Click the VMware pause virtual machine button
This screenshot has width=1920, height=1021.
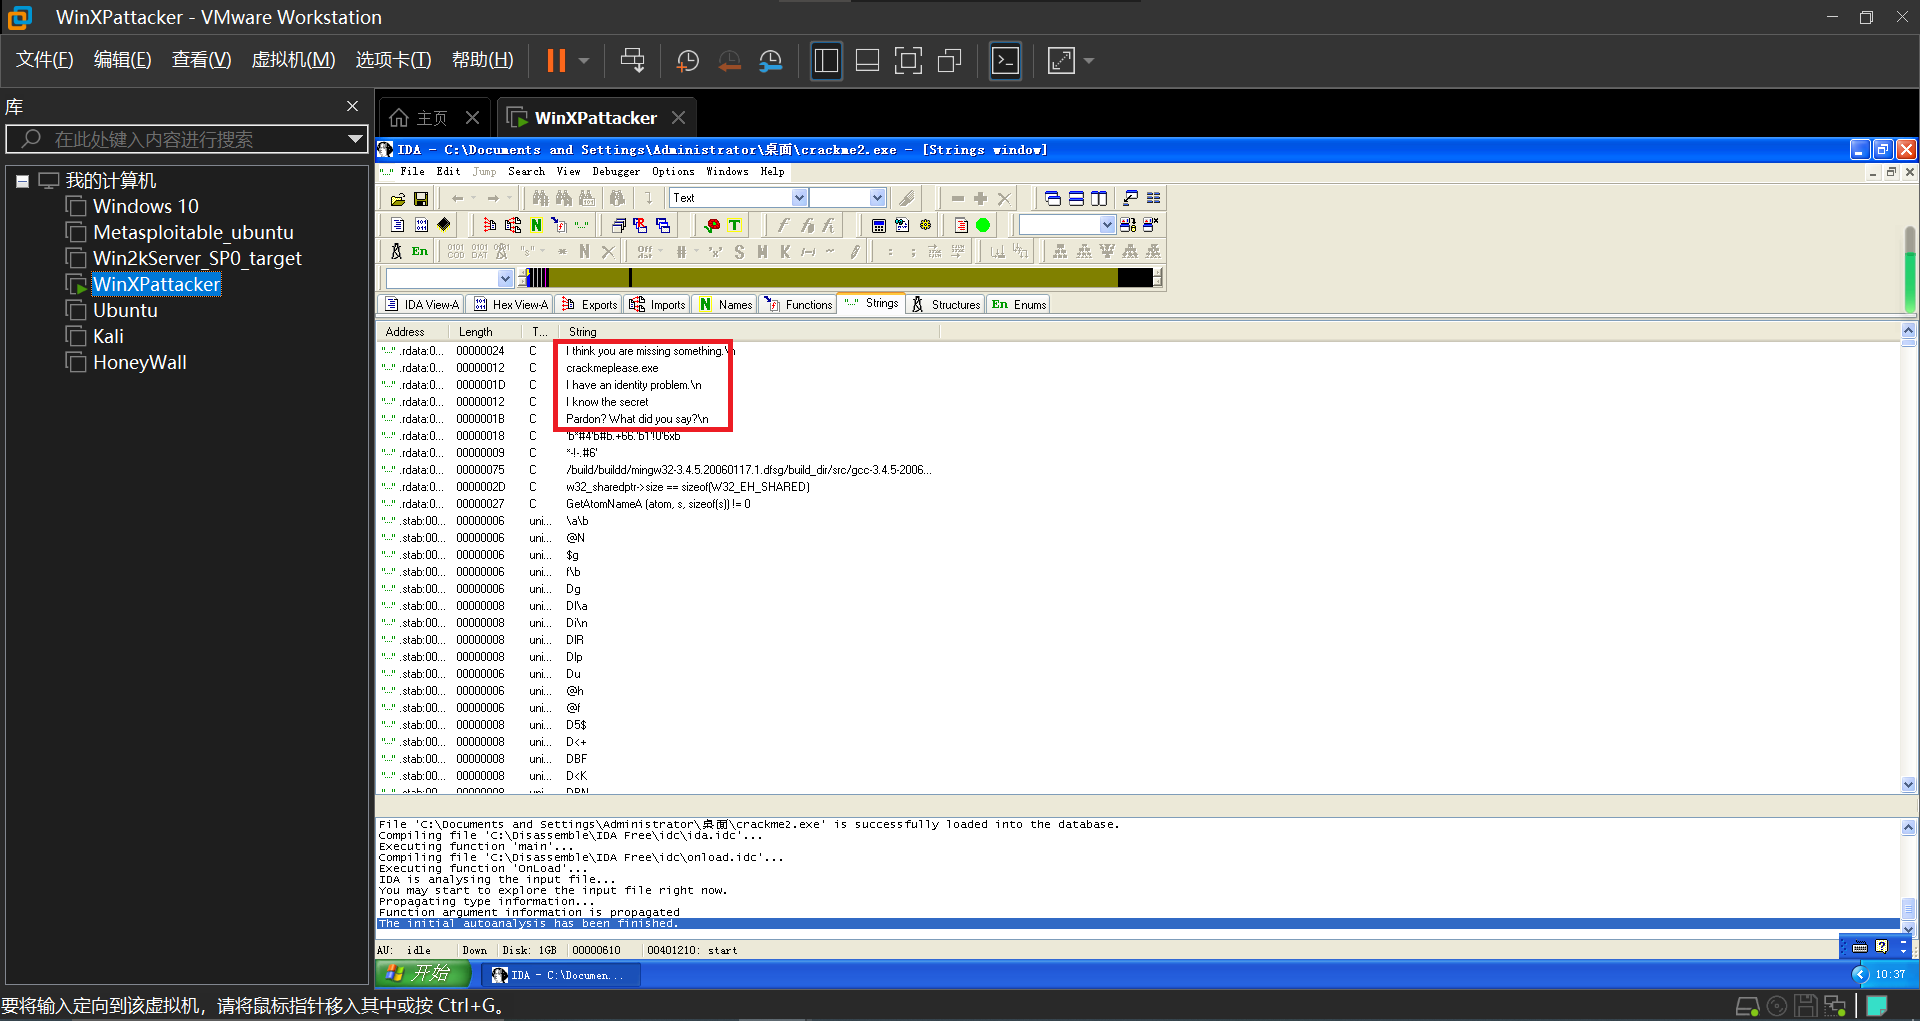click(556, 60)
